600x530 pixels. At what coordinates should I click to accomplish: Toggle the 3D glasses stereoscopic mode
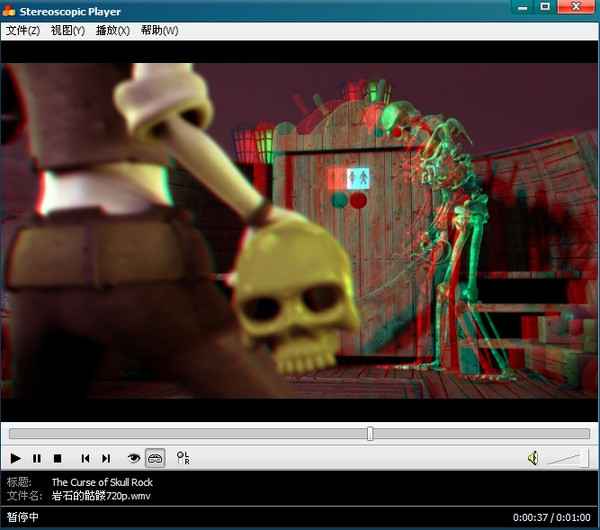[155, 458]
